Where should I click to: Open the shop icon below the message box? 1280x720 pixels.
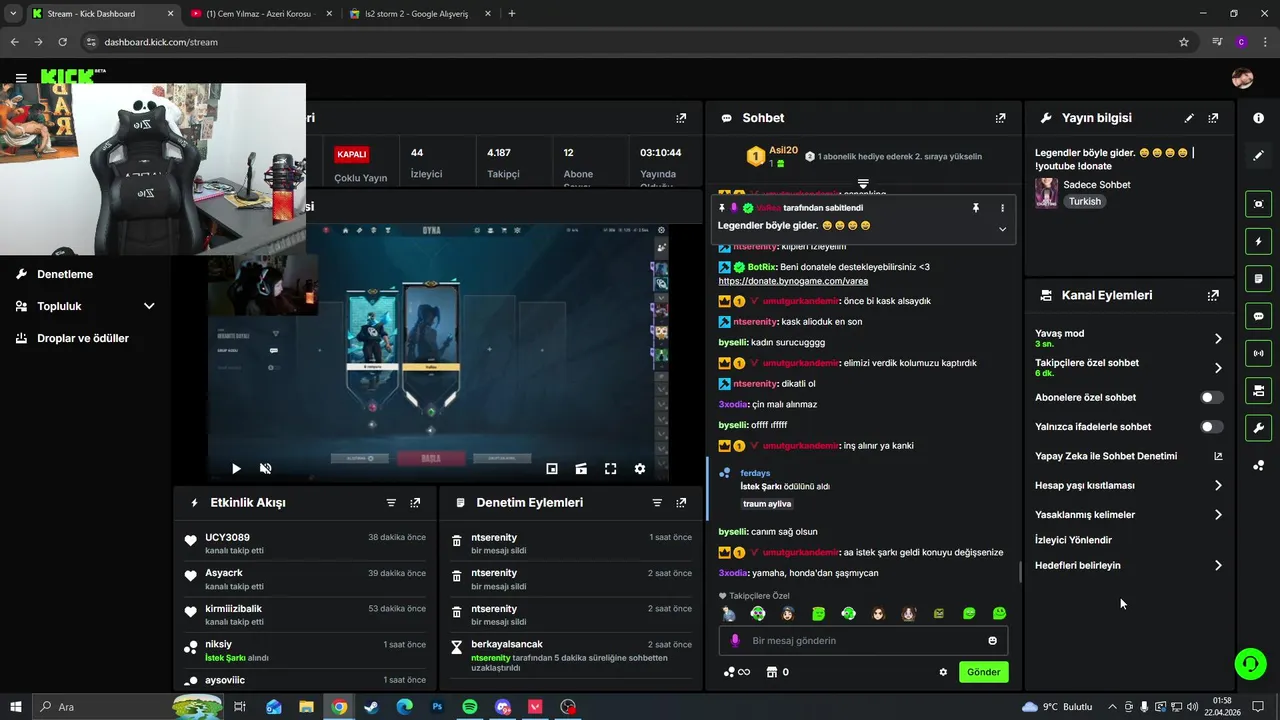[x=771, y=672]
